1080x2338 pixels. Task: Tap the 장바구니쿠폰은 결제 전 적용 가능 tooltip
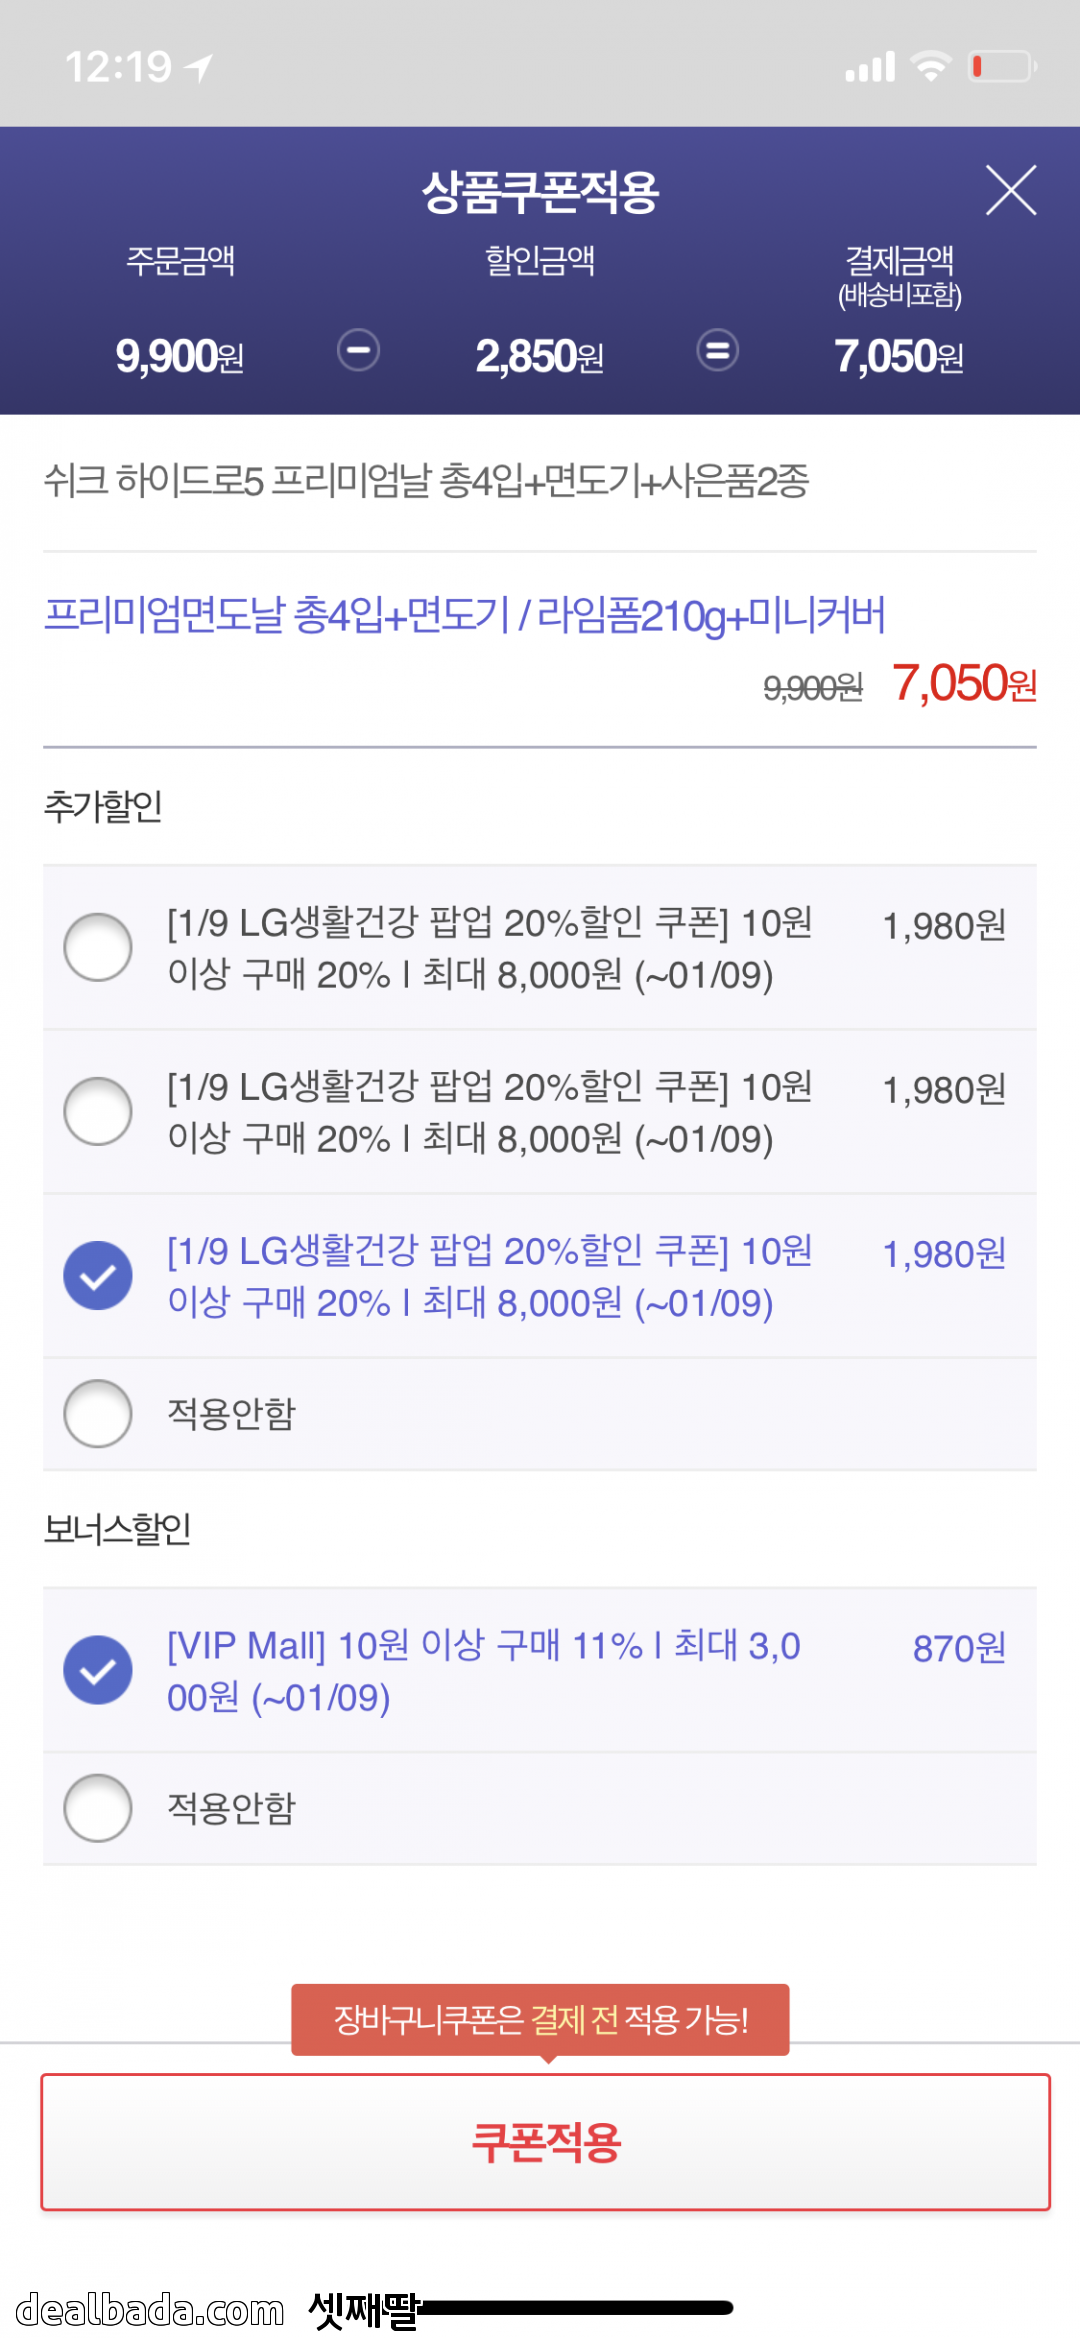tap(540, 2020)
